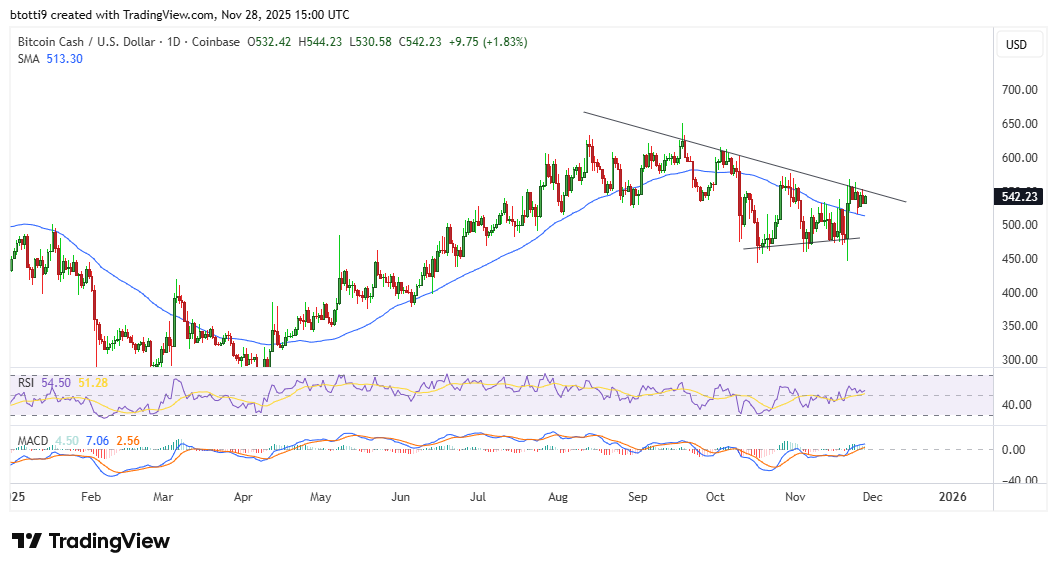This screenshot has width=1057, height=571.
Task: Click the May label on time axis
Action: point(320,496)
